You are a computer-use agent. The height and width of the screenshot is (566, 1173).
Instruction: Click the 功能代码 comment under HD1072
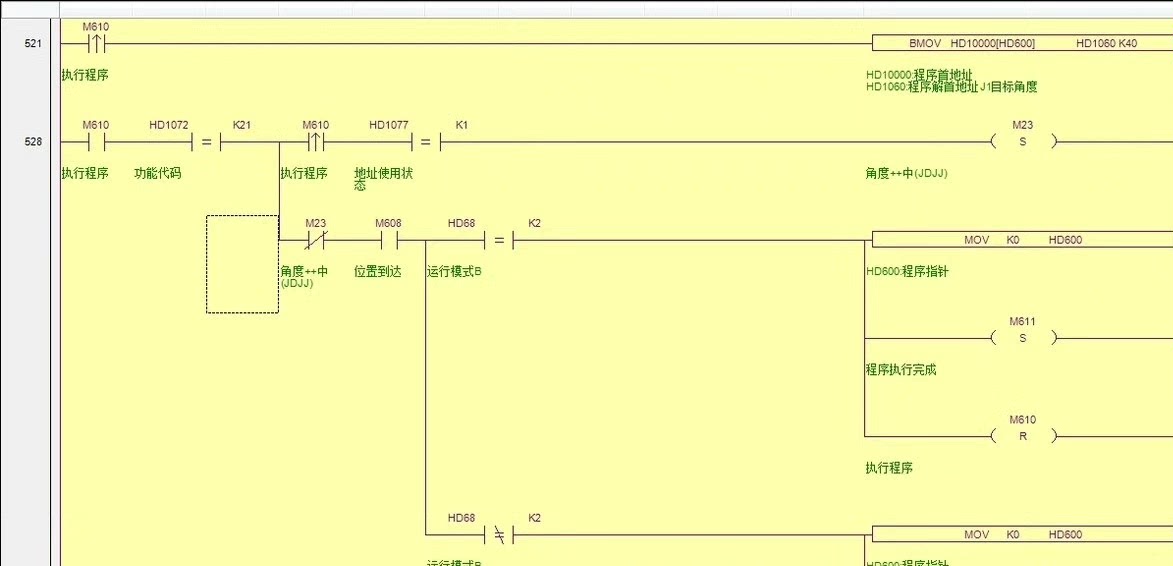(158, 173)
